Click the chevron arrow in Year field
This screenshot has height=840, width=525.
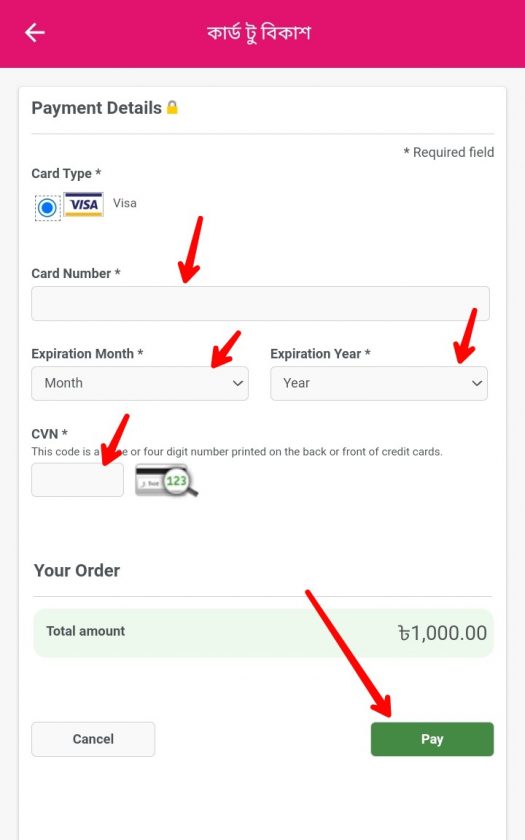pyautogui.click(x=477, y=383)
